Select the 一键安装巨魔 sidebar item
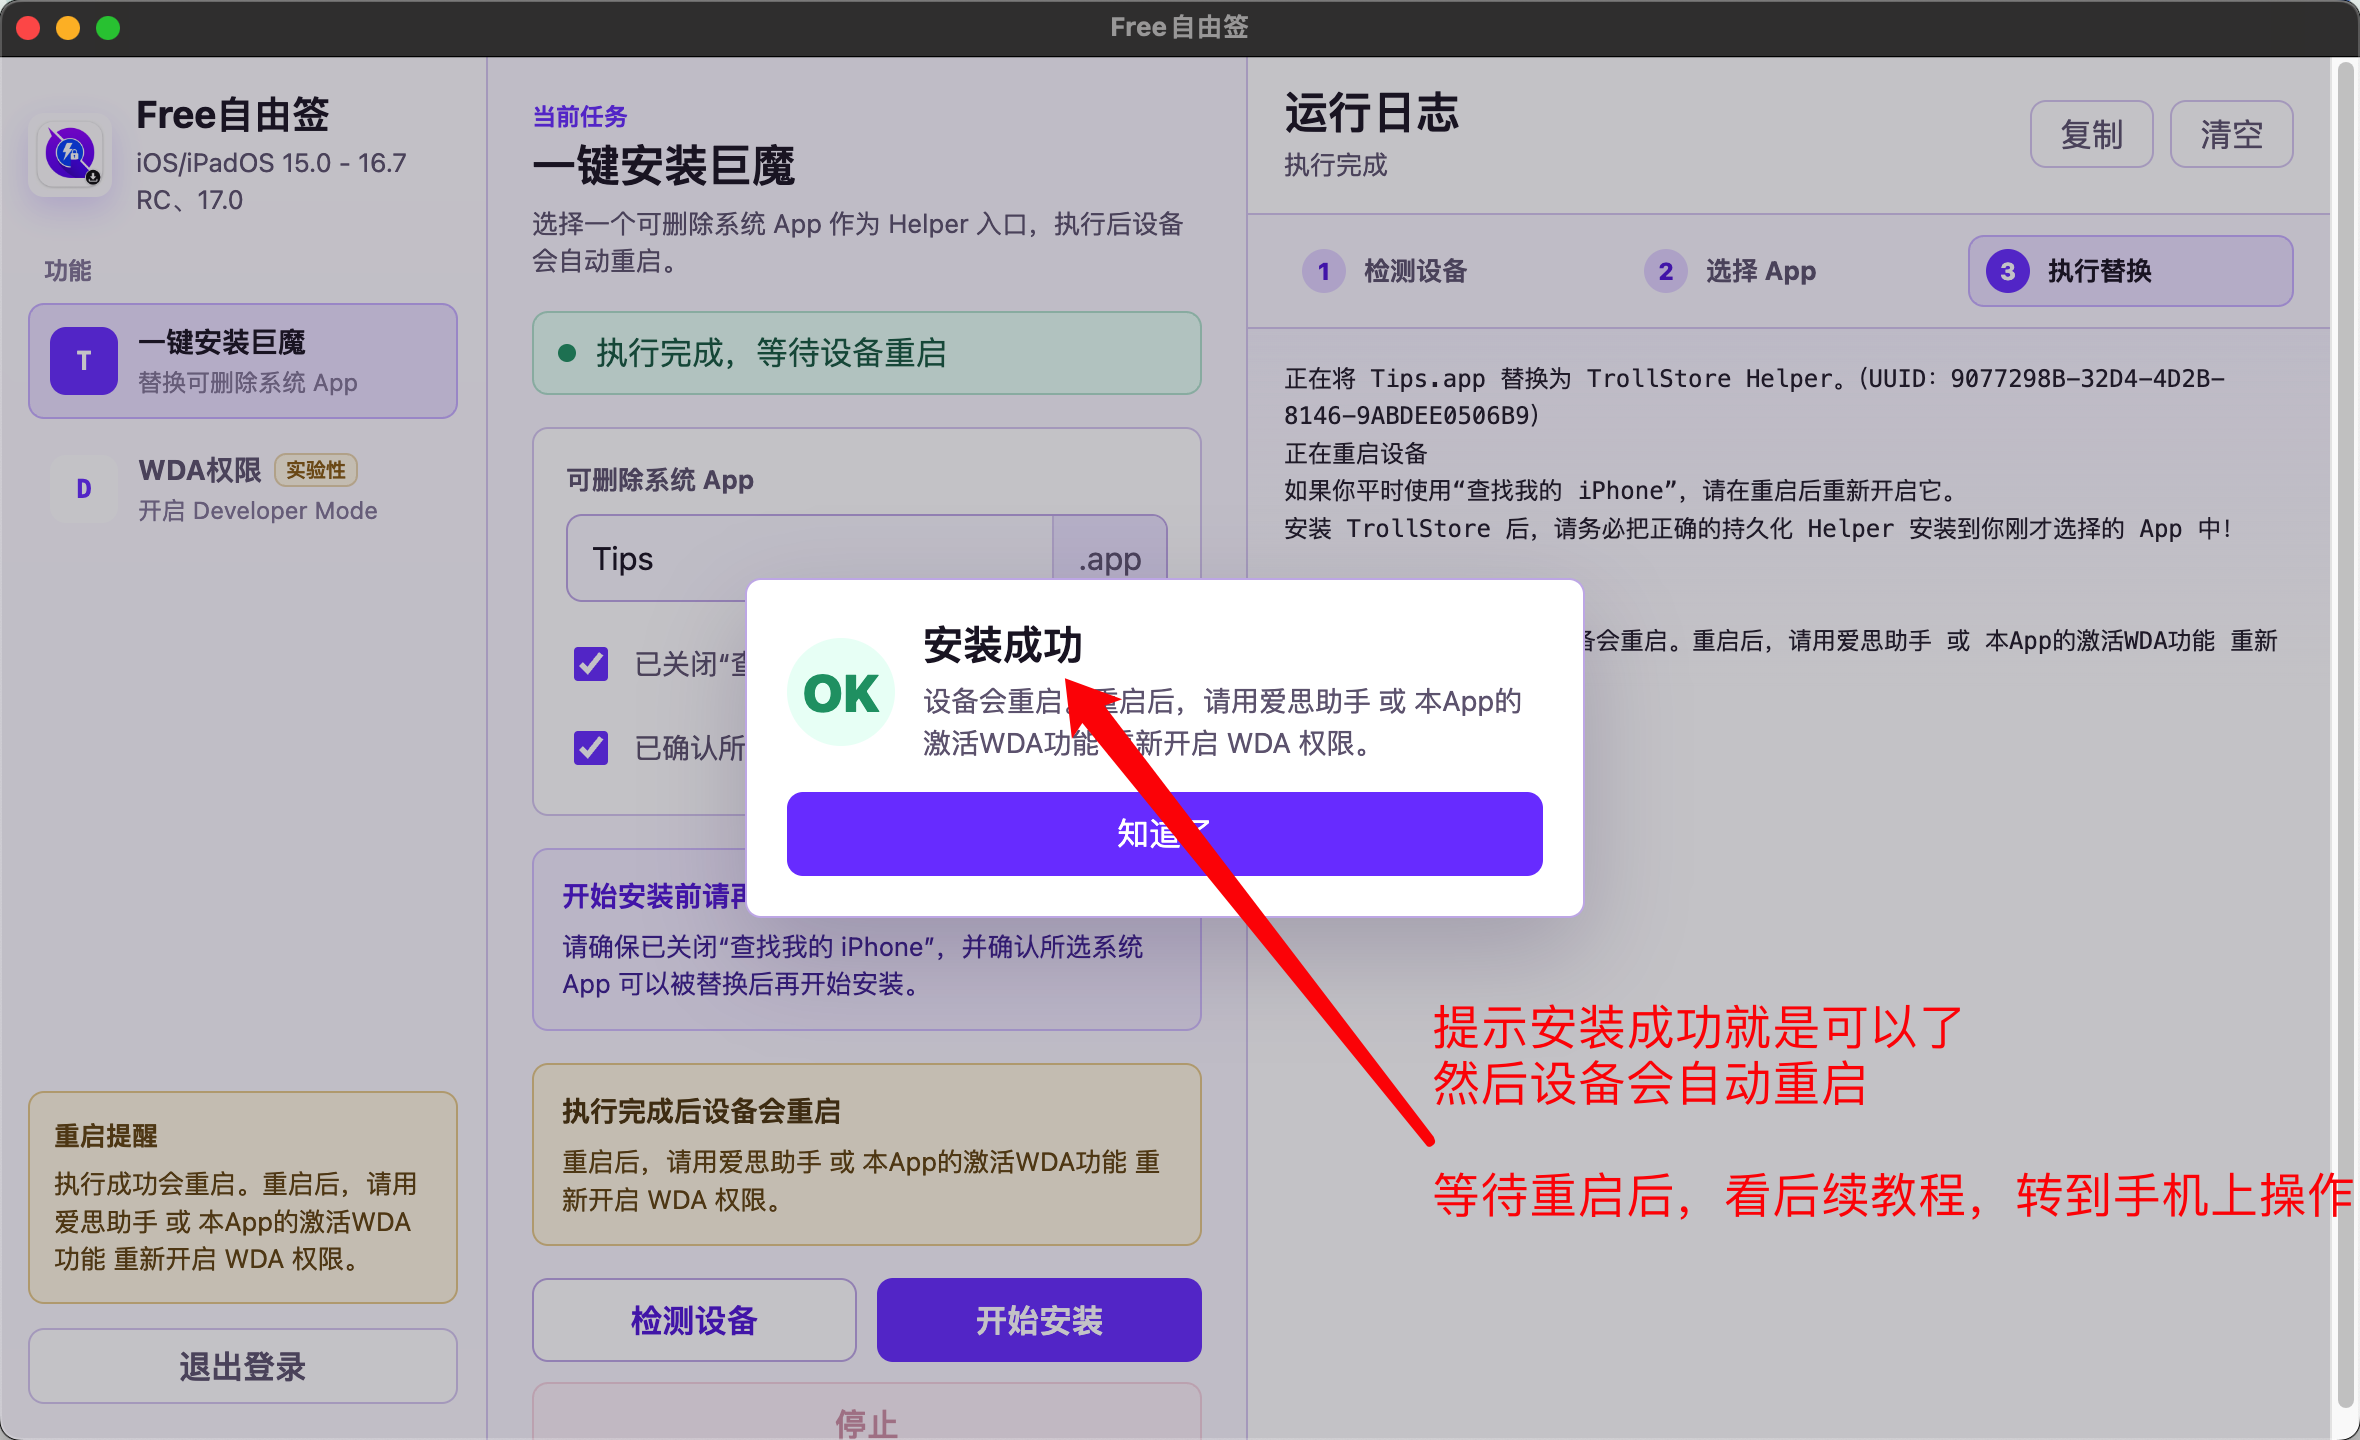This screenshot has width=2360, height=1440. click(243, 361)
